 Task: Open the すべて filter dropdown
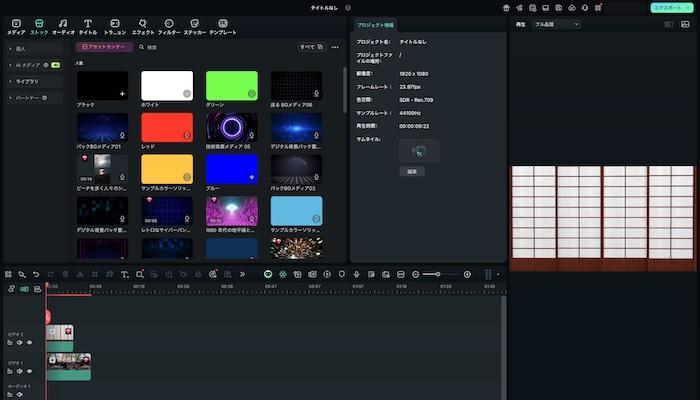312,47
